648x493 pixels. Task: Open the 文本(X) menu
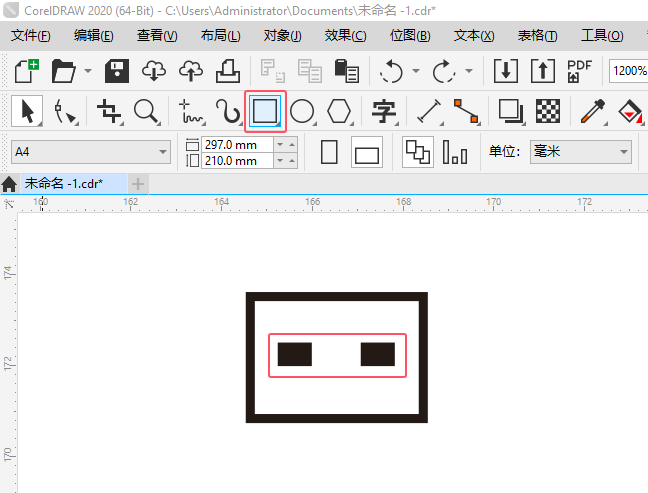[474, 36]
